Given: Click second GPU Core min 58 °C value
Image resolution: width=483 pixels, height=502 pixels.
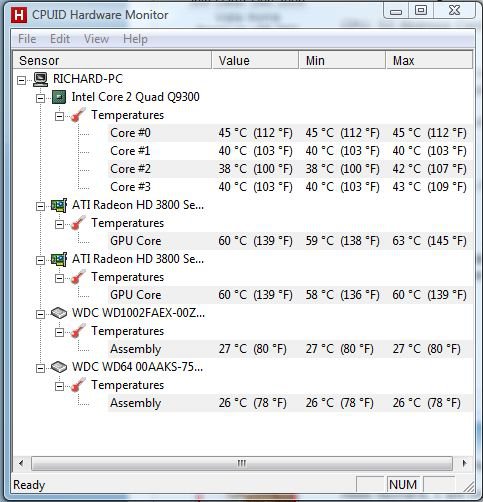Looking at the screenshot, I should tap(342, 295).
